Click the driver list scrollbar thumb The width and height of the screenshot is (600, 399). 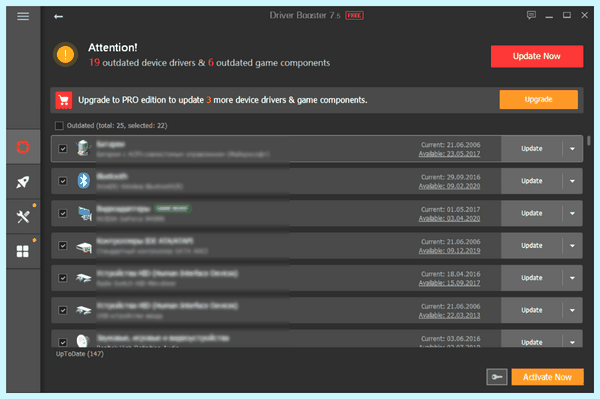click(x=589, y=140)
